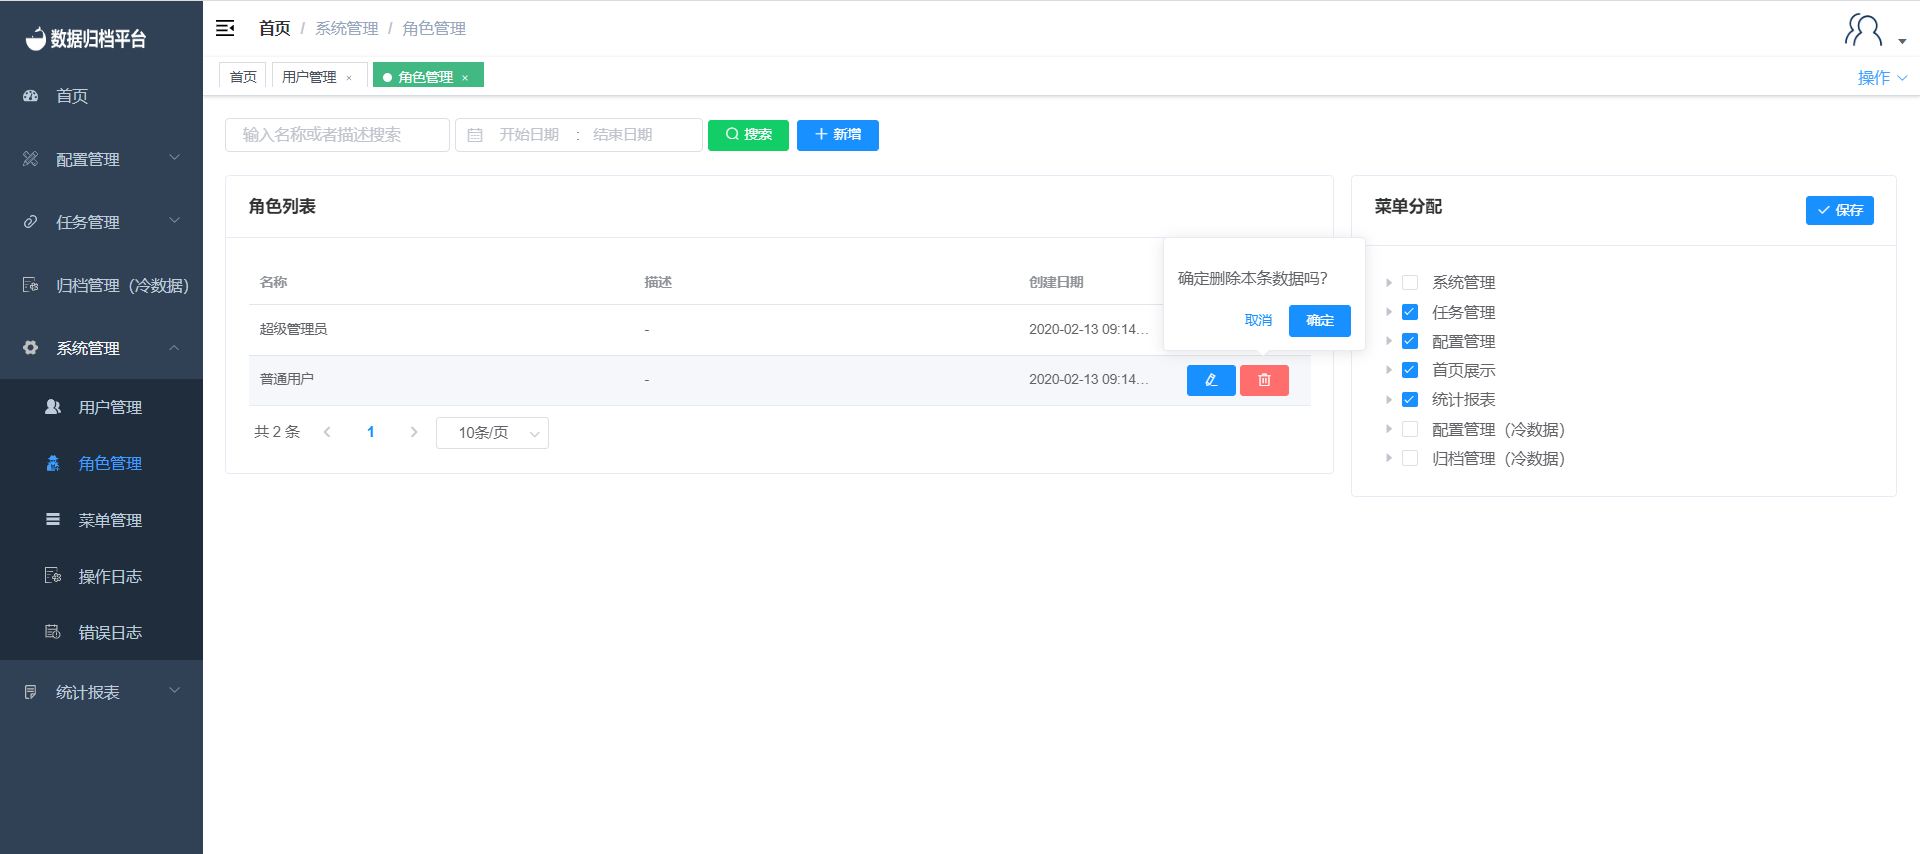The height and width of the screenshot is (854, 1920).
Task: Expand the 归档管理 (冷数据) tree node arrow
Action: tap(1389, 458)
